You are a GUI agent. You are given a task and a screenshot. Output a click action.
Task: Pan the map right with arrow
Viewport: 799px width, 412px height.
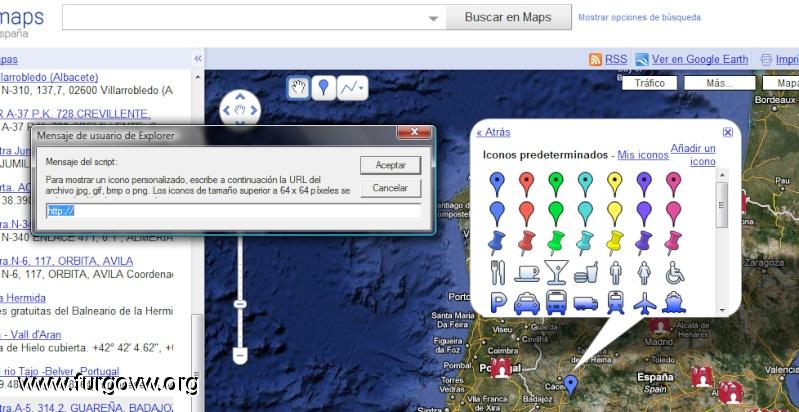click(254, 110)
